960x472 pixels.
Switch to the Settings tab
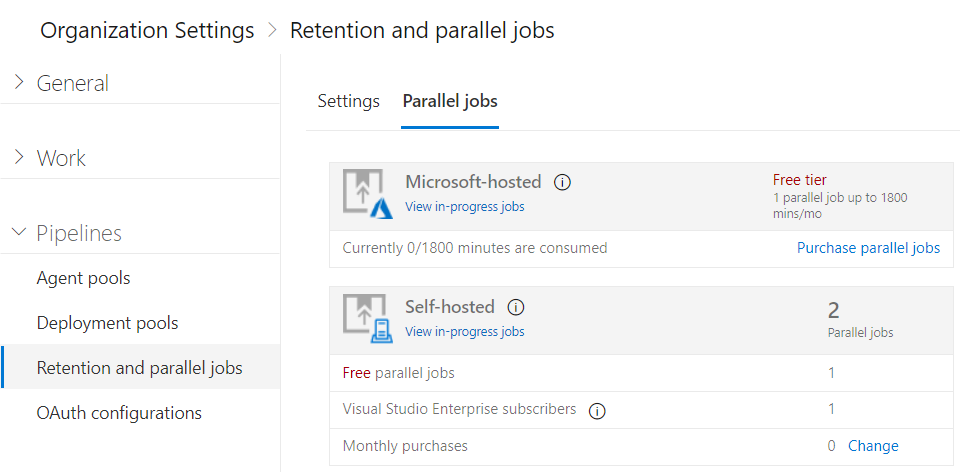click(x=348, y=101)
